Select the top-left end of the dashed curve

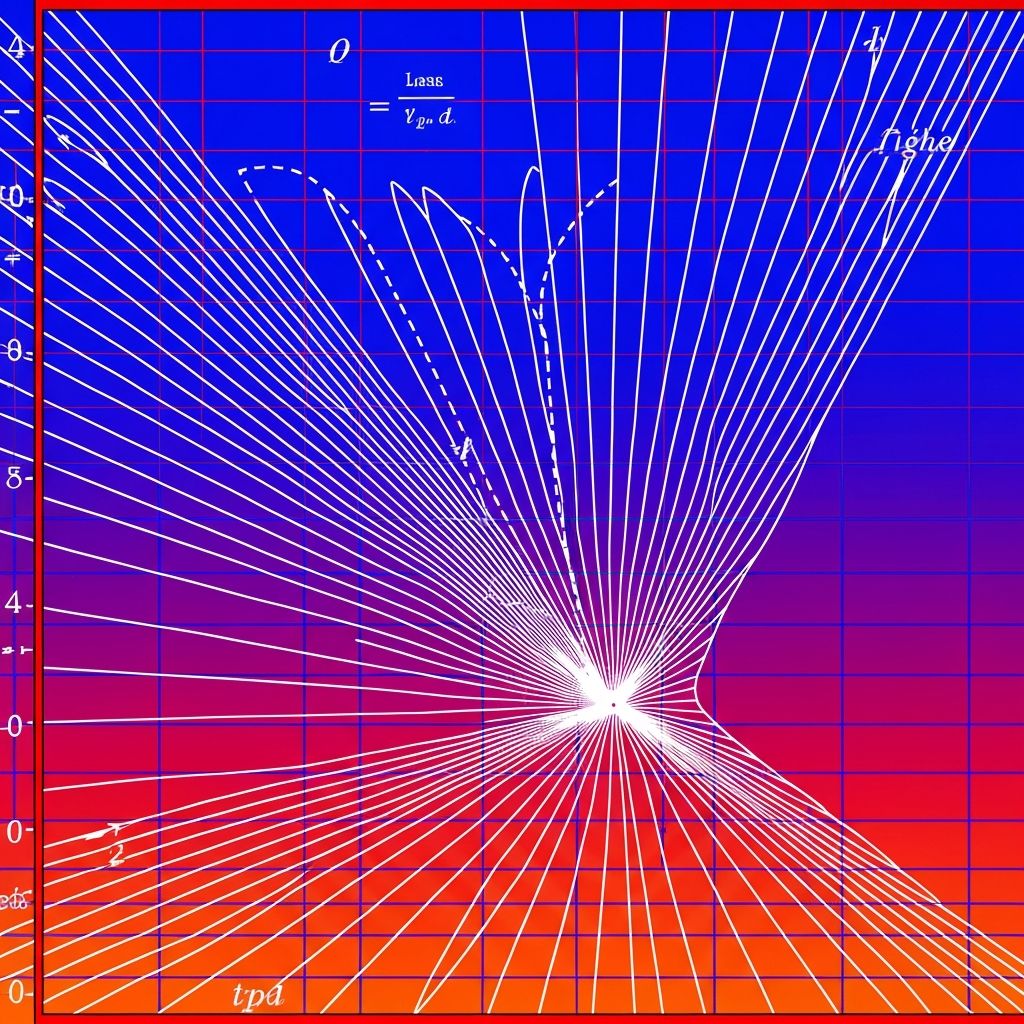[243, 173]
